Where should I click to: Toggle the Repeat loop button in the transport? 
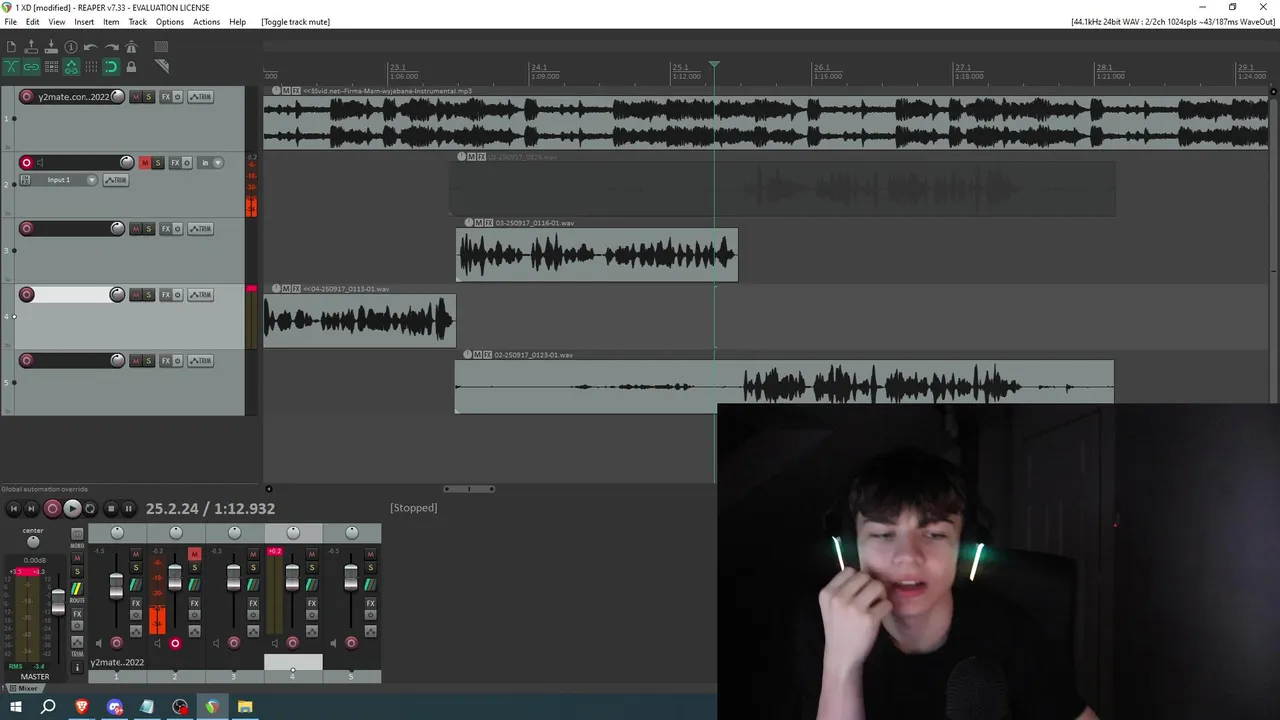90,509
